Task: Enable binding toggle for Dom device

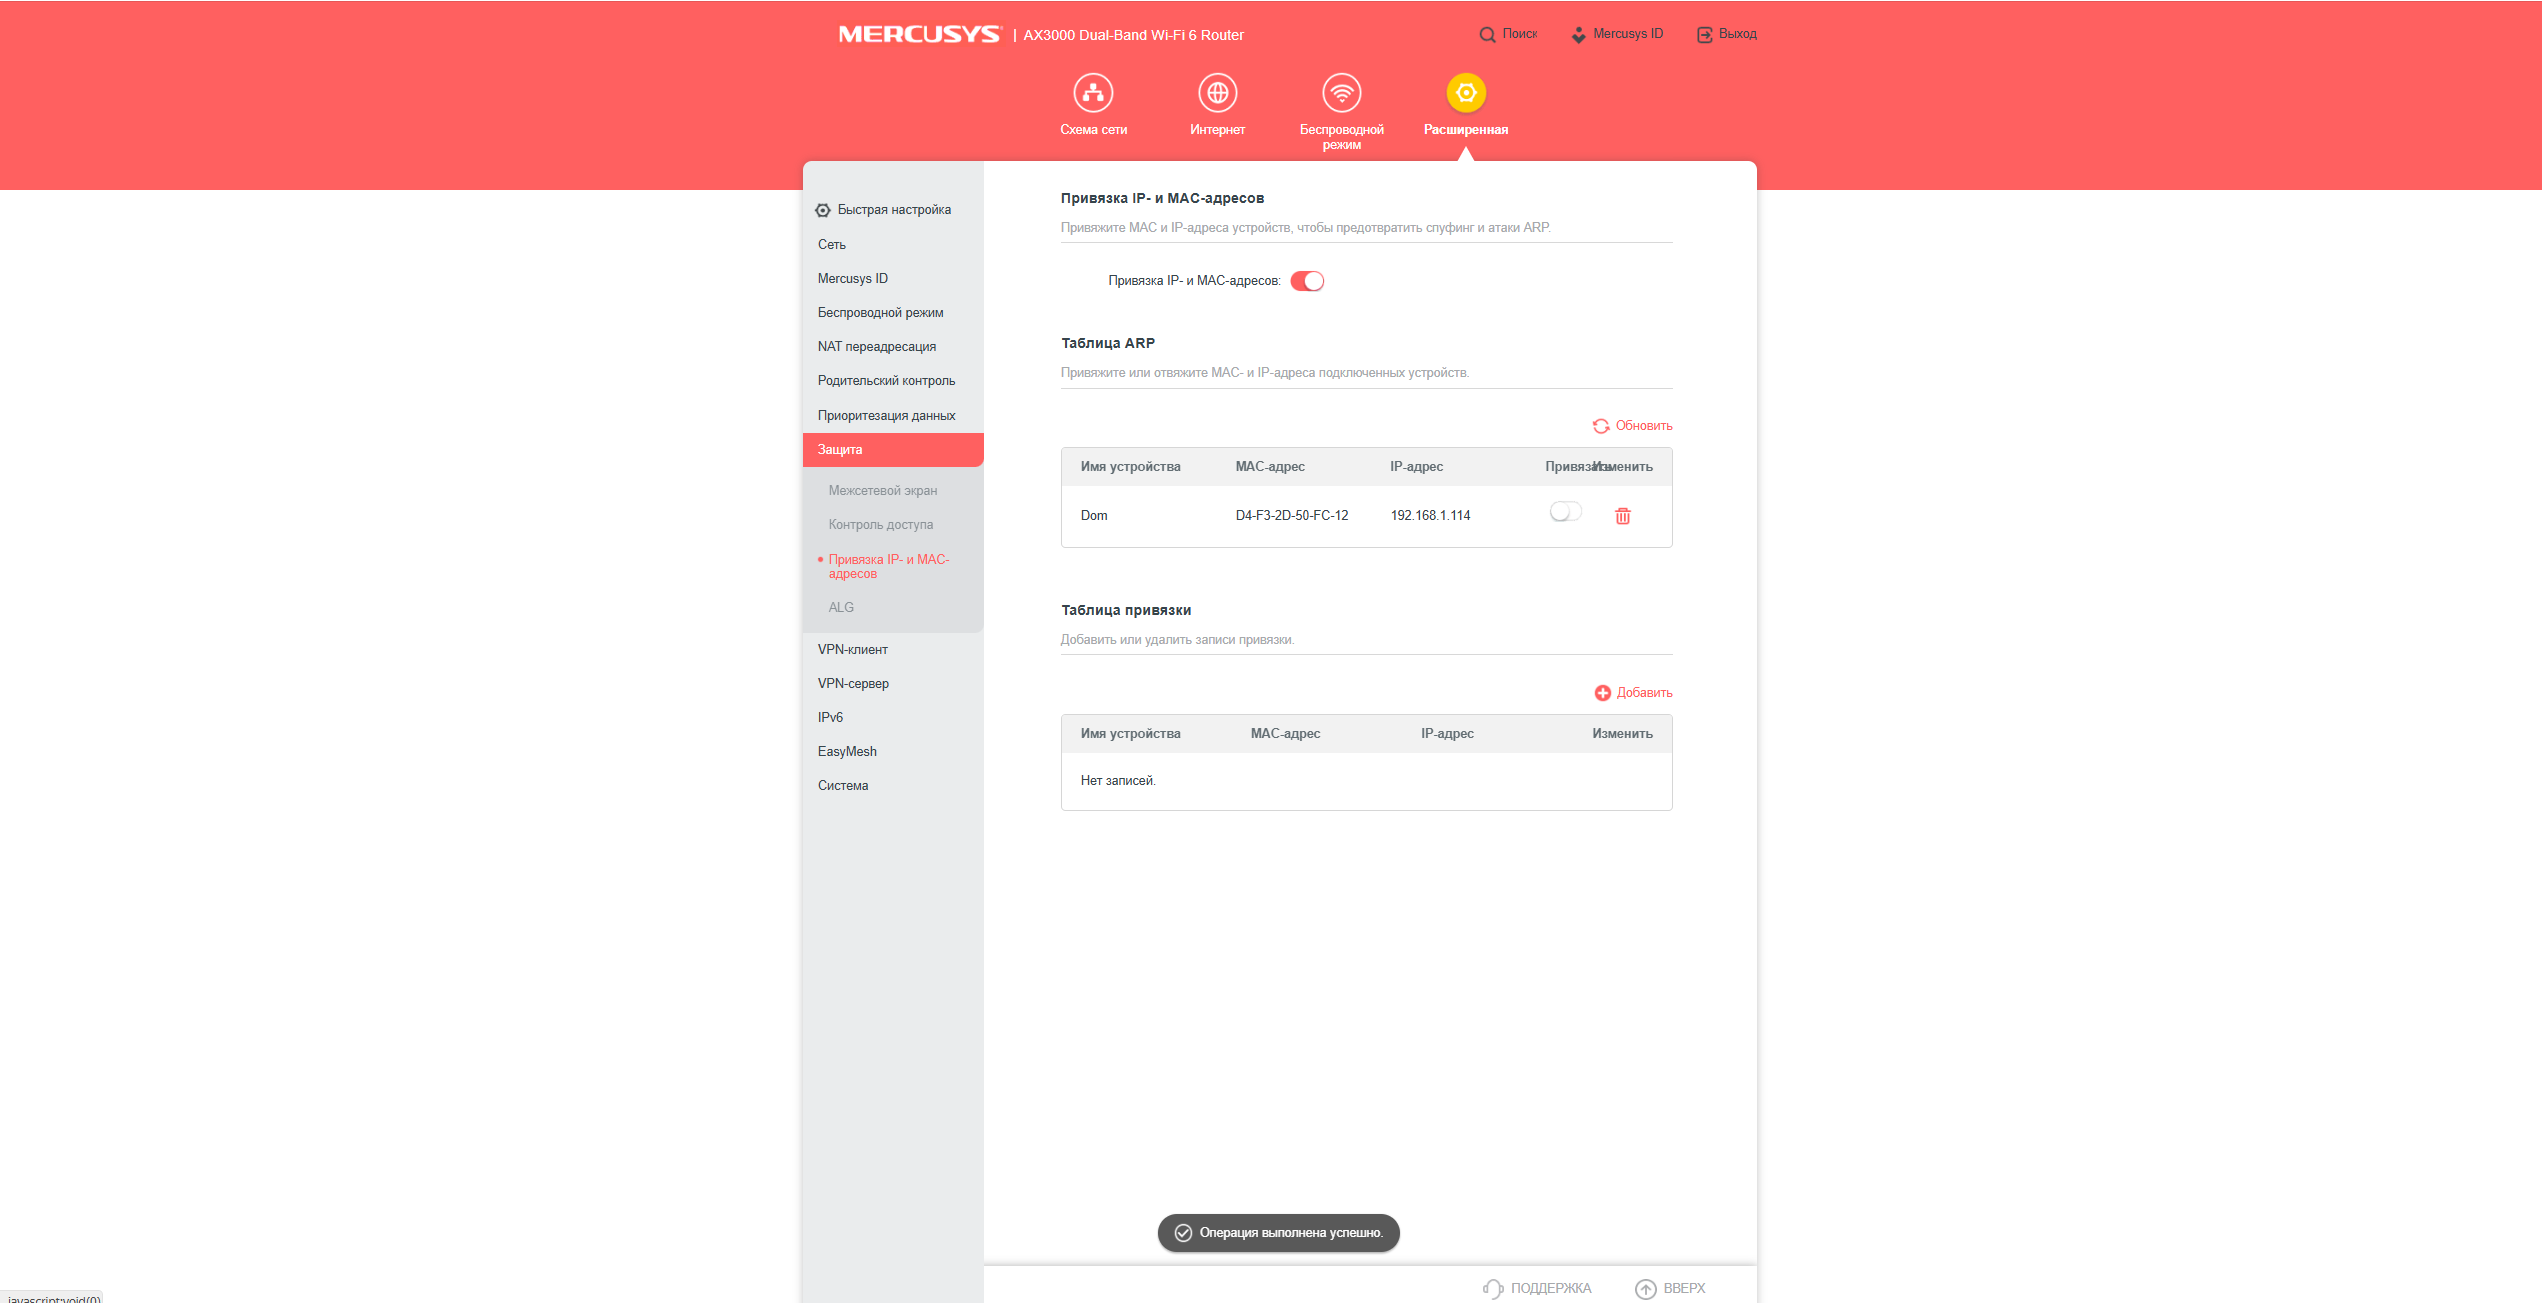Action: click(1565, 512)
